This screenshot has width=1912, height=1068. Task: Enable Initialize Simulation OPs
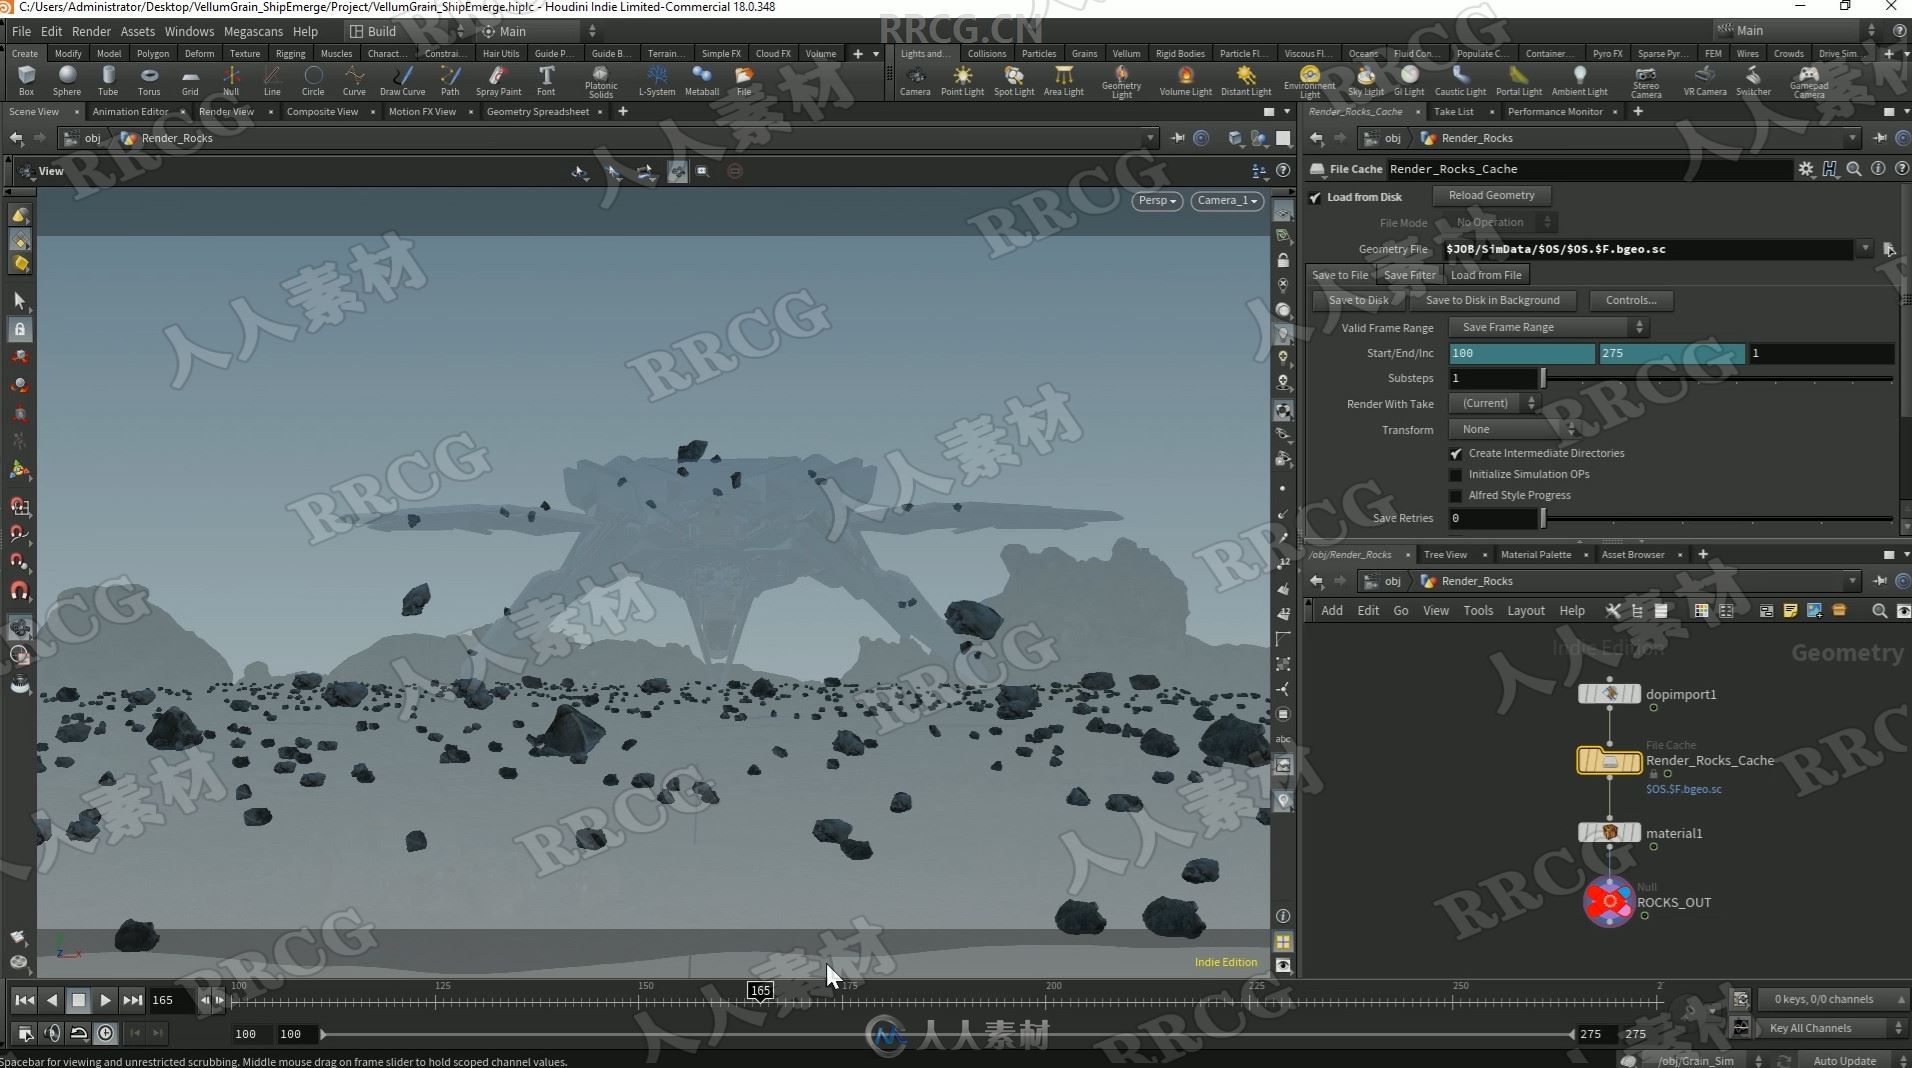point(1456,474)
